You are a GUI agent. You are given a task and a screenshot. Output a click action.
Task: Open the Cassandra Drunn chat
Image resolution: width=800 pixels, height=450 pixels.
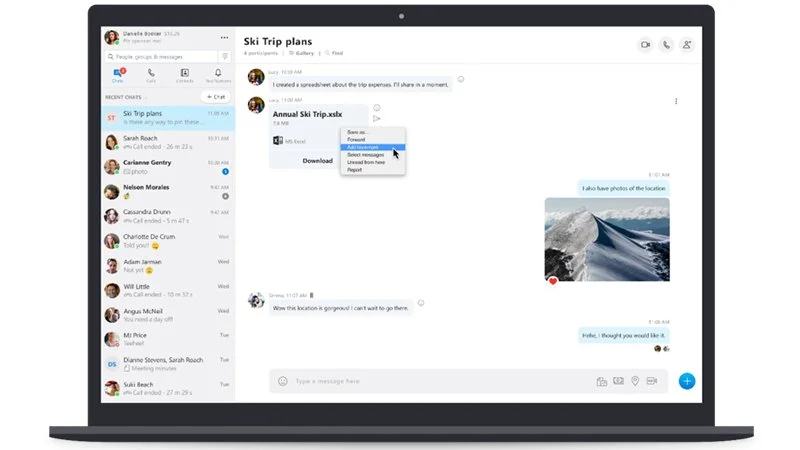168,216
